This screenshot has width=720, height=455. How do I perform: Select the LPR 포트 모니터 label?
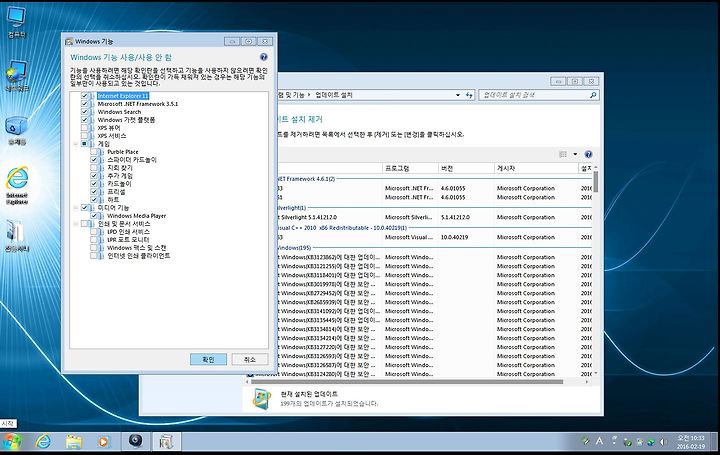tap(128, 240)
